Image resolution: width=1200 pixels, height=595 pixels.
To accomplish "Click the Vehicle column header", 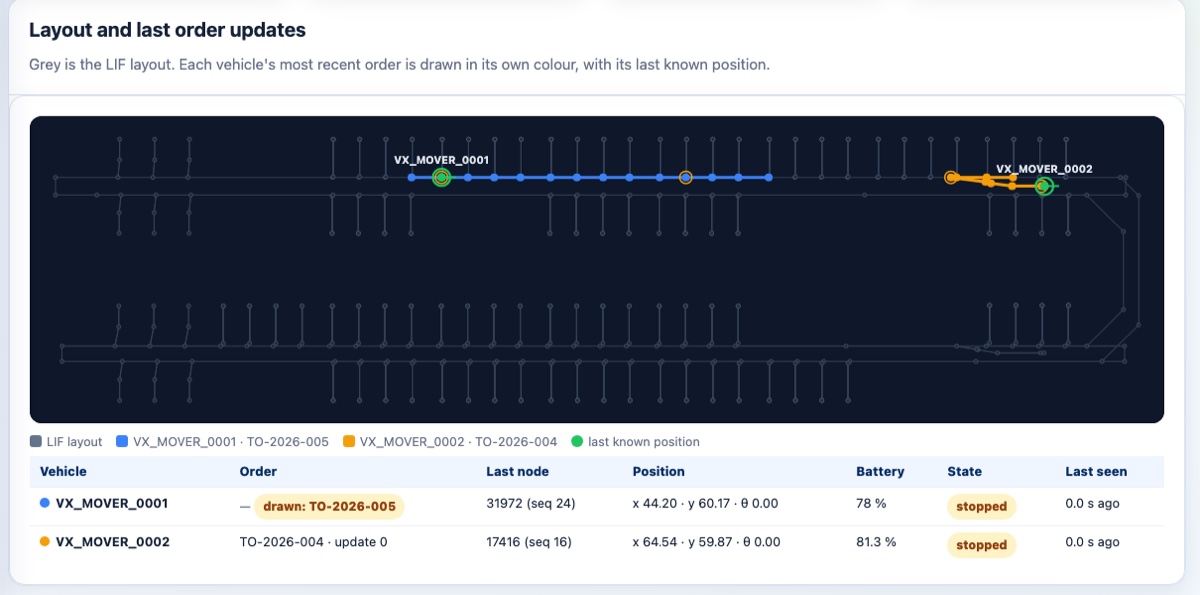I will [x=63, y=471].
